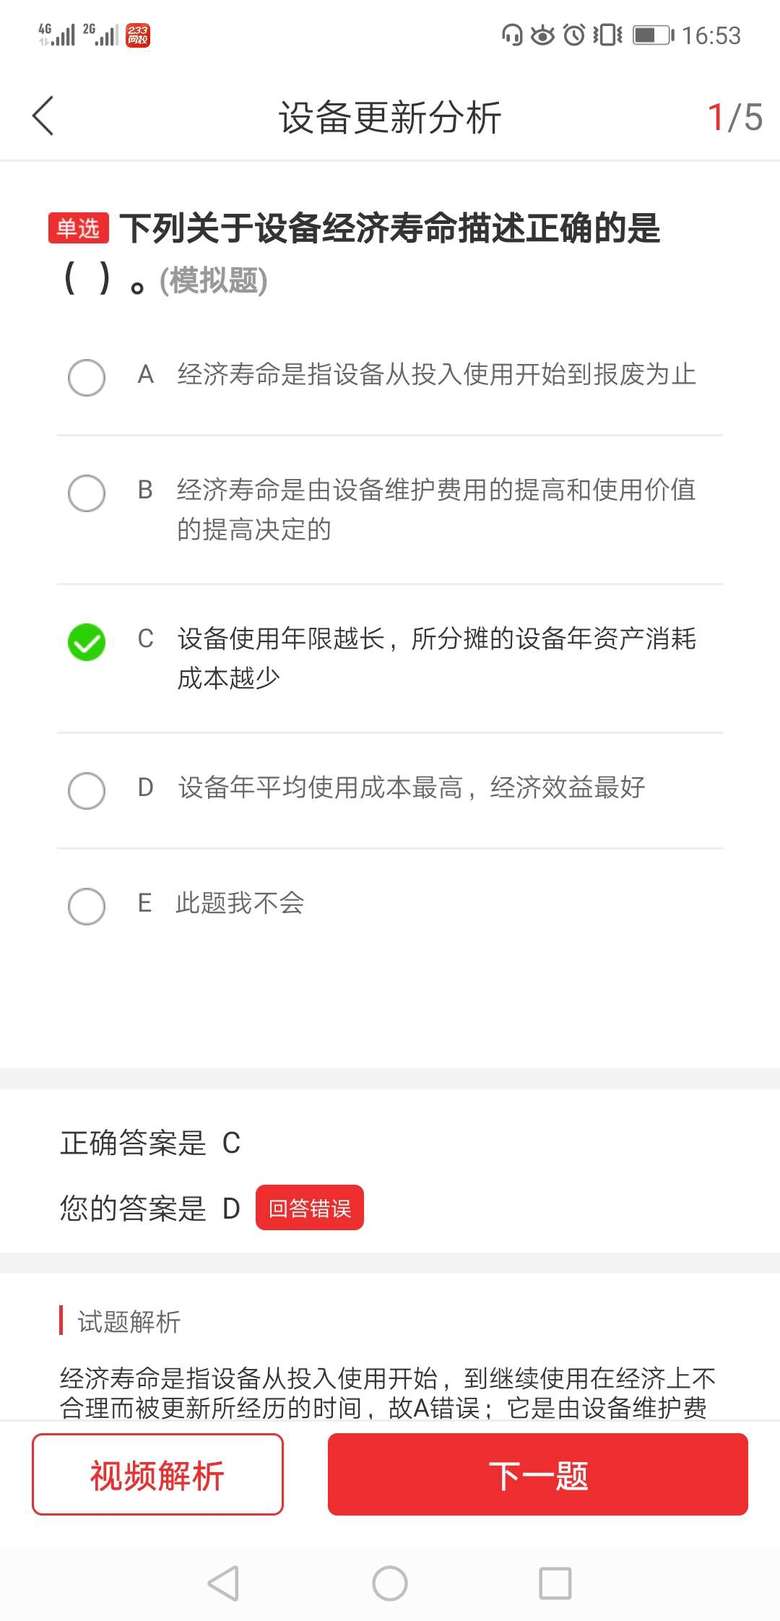Screen dimensions: 780x1621
Task: Select radio button for option A
Action: point(87,377)
